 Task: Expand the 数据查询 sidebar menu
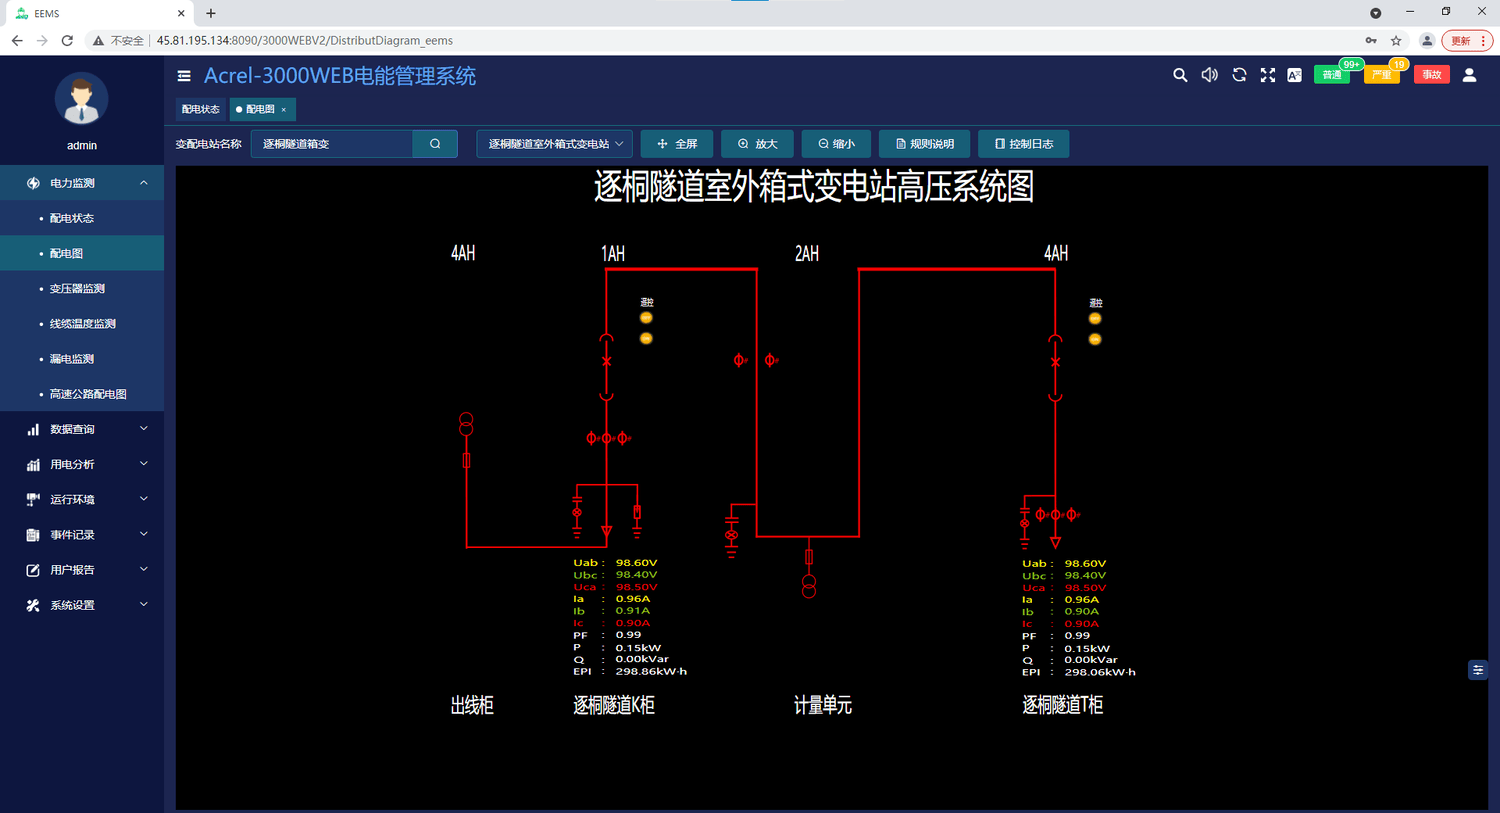coord(82,429)
